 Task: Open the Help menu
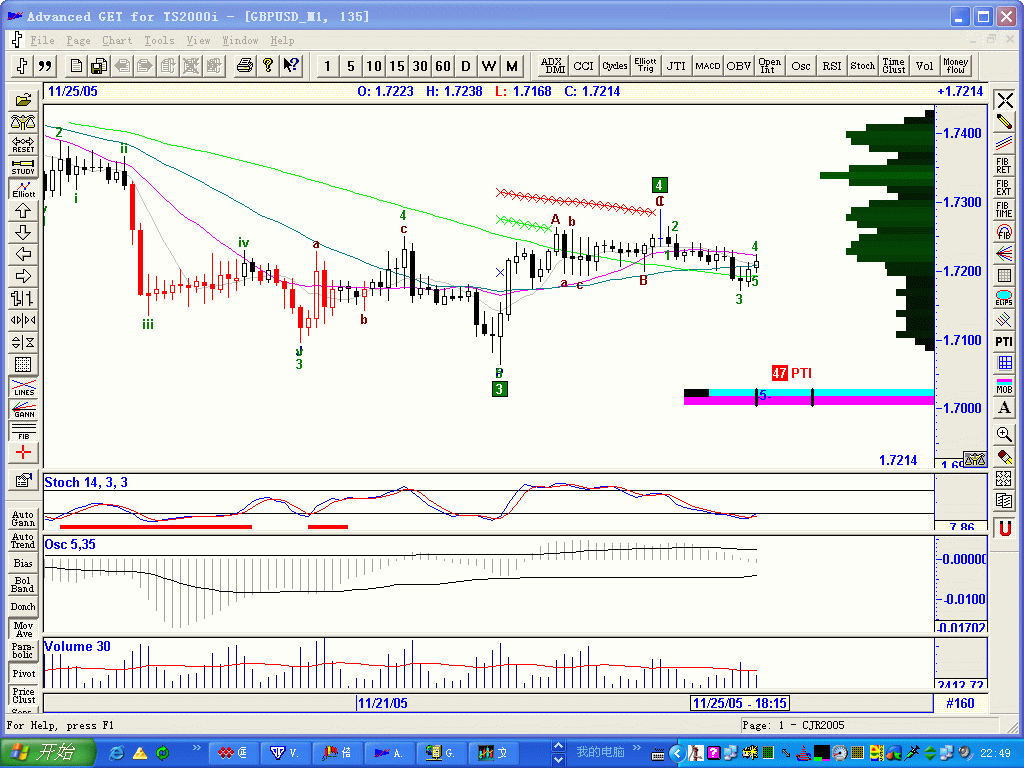(282, 40)
